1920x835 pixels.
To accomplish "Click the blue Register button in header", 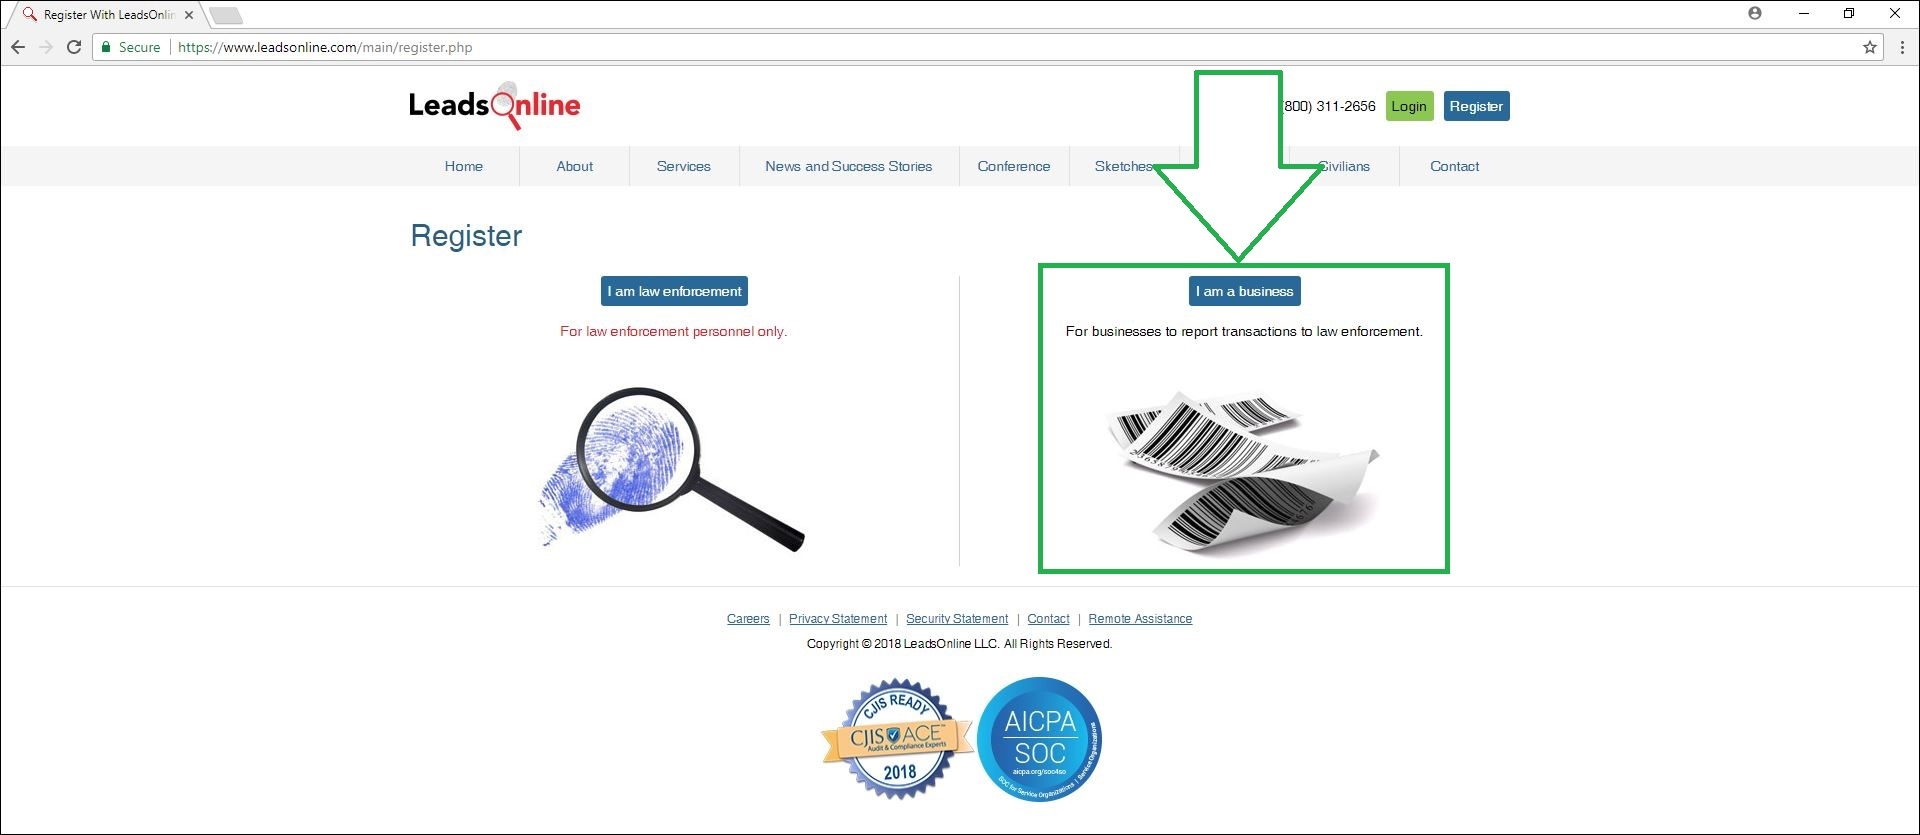I will point(1476,106).
